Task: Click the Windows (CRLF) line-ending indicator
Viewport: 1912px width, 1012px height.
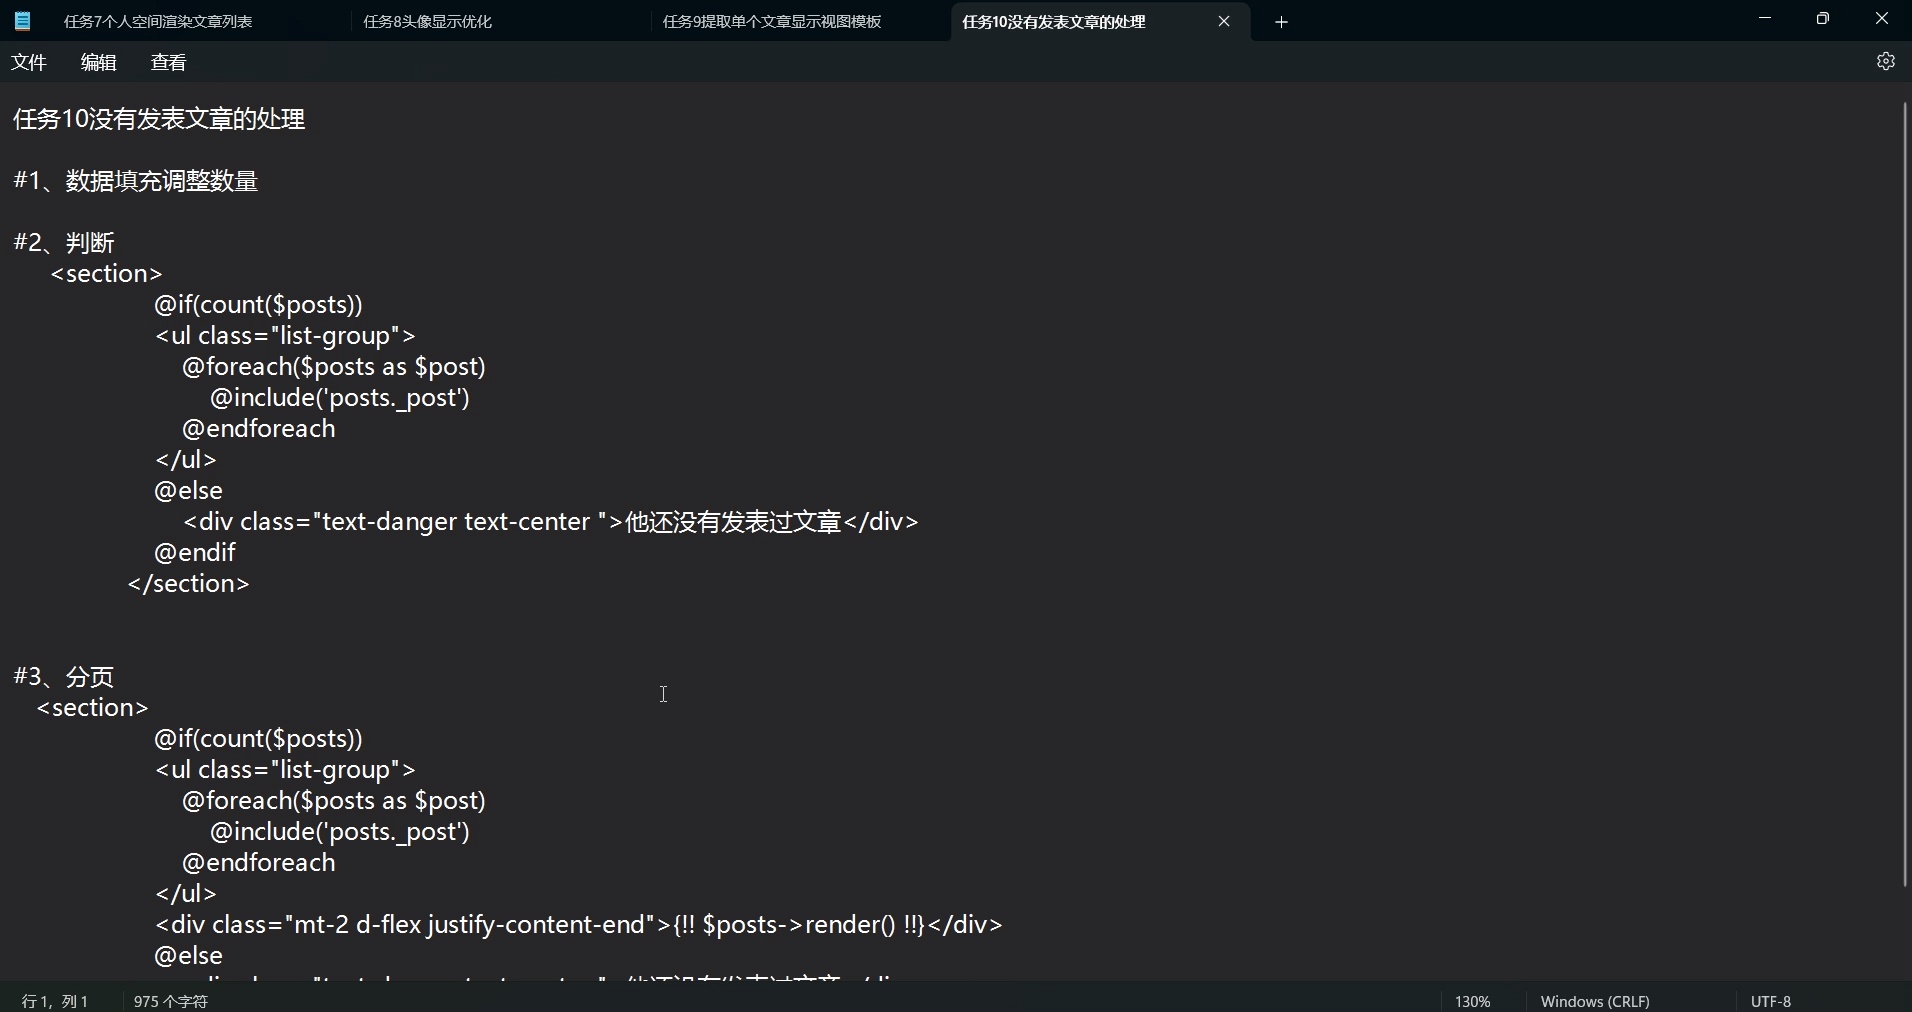Action: click(x=1595, y=1000)
